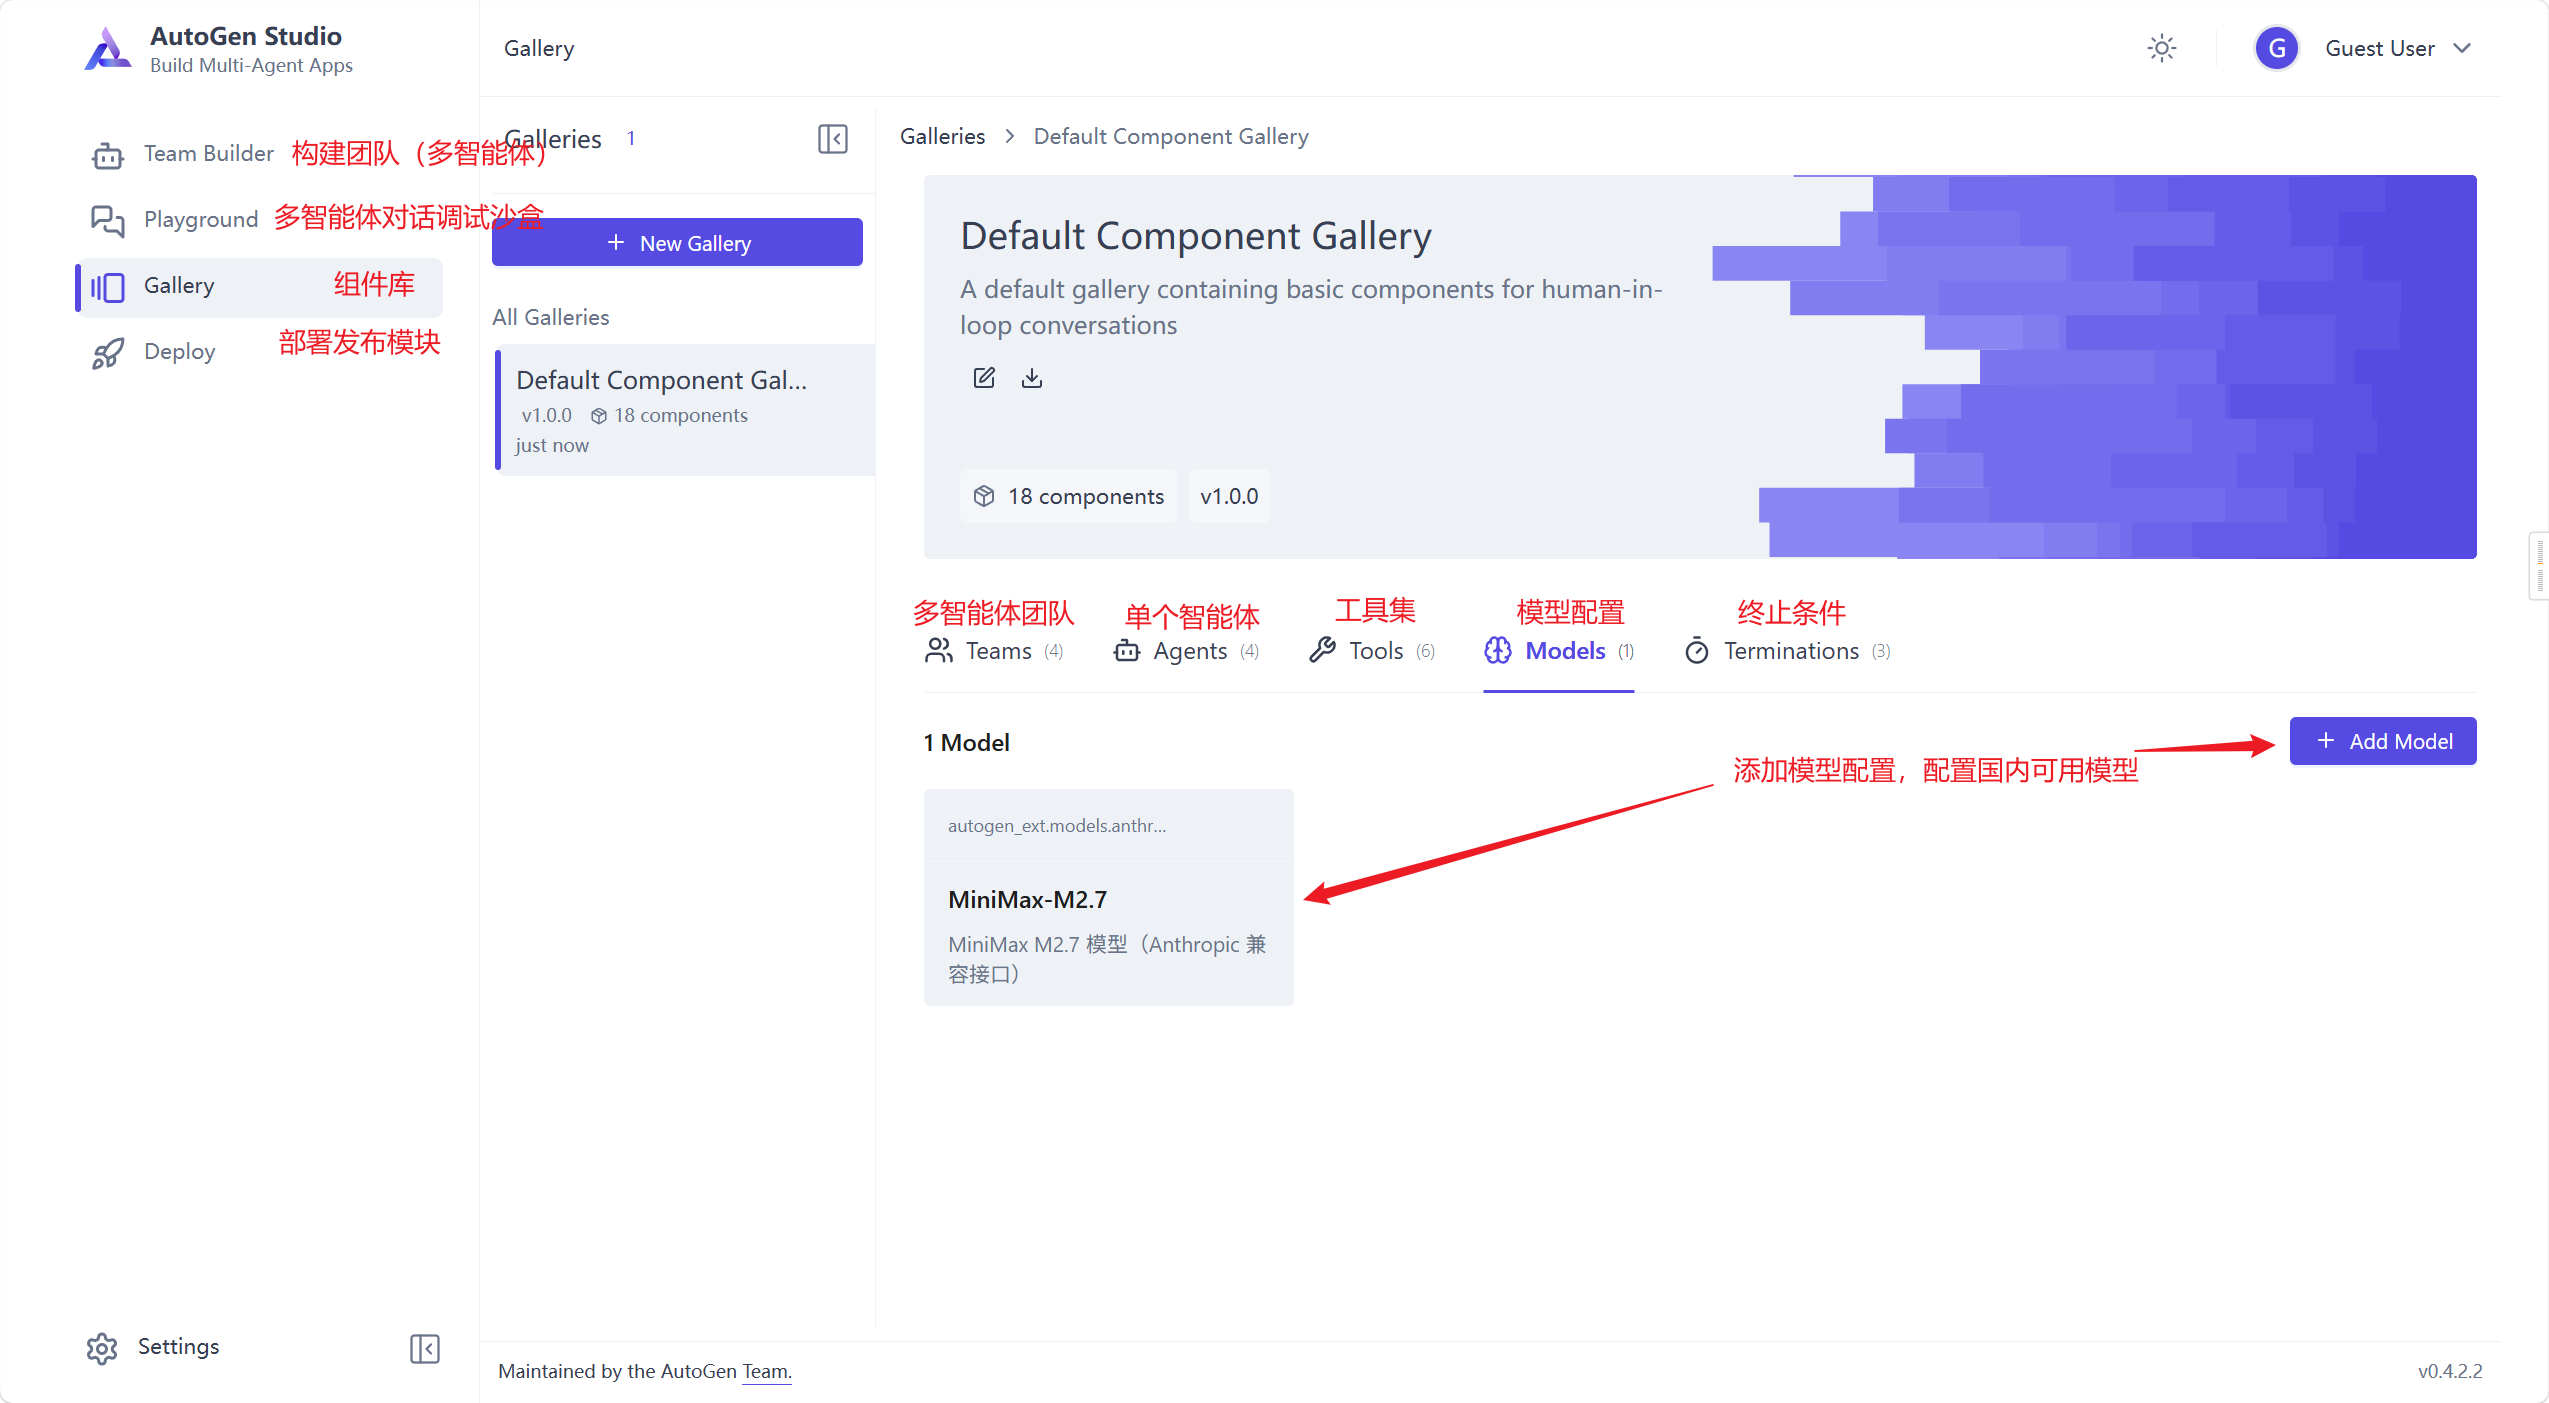
Task: Switch to the Teams tab
Action: [994, 651]
